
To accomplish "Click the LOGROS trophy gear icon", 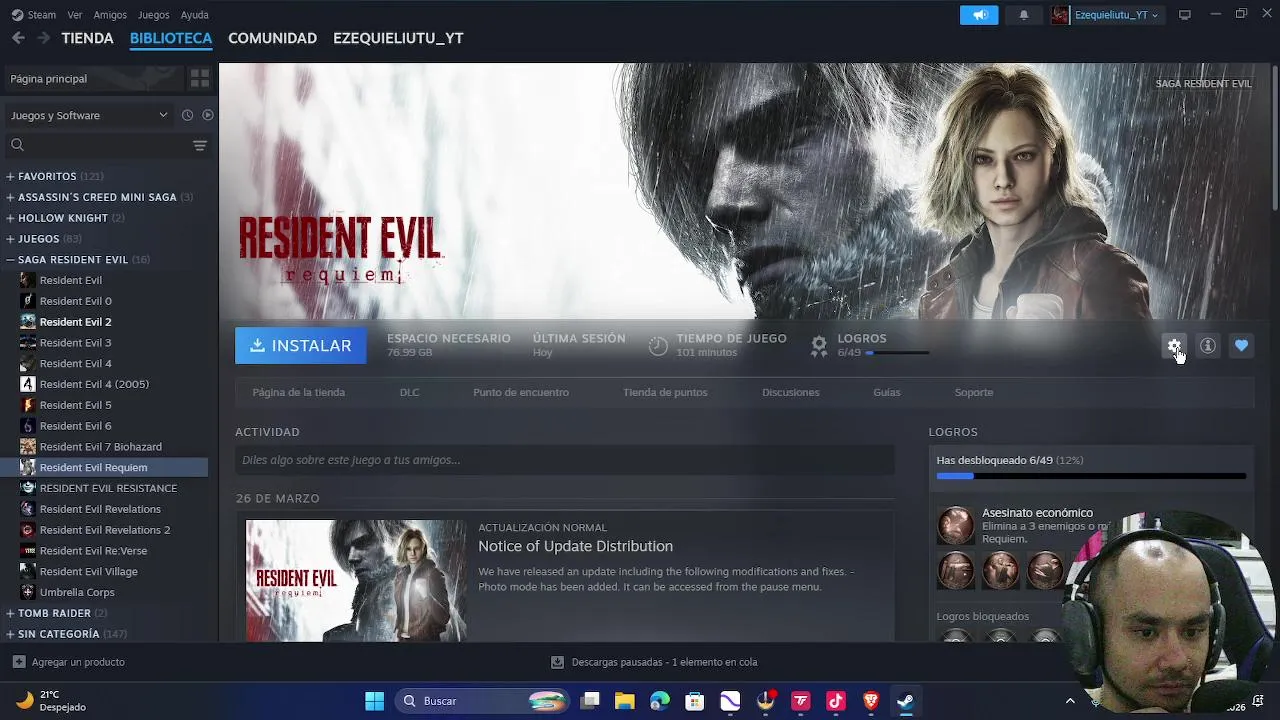I will point(819,346).
